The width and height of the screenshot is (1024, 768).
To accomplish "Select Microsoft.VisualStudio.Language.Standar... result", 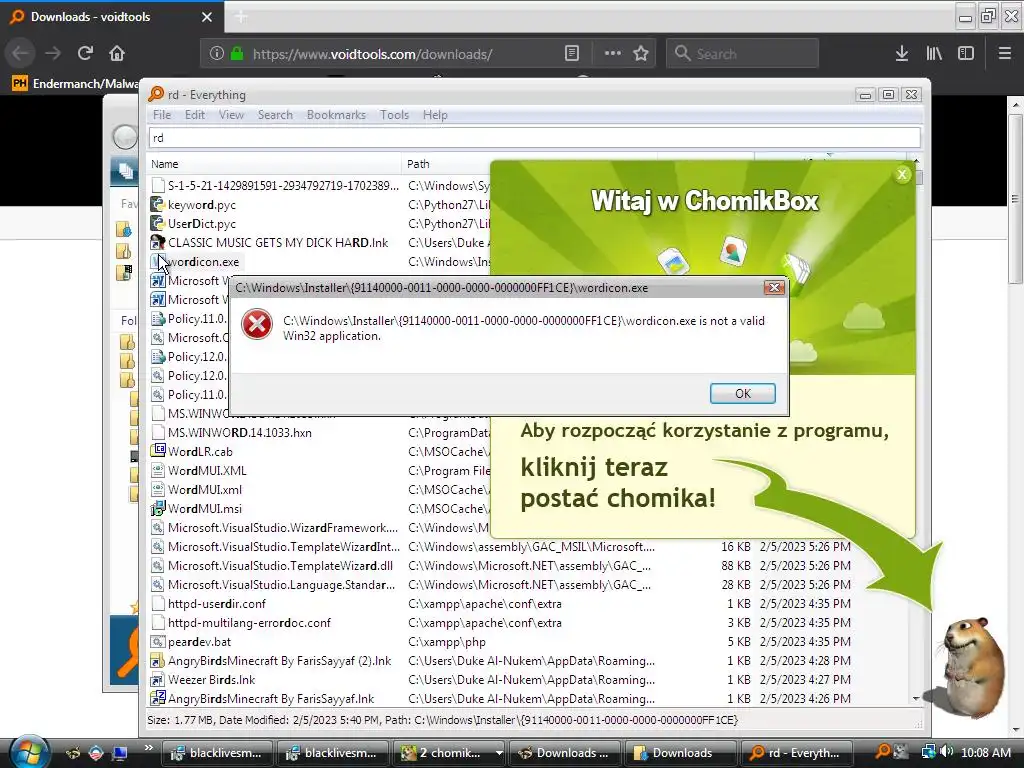I will (281, 584).
